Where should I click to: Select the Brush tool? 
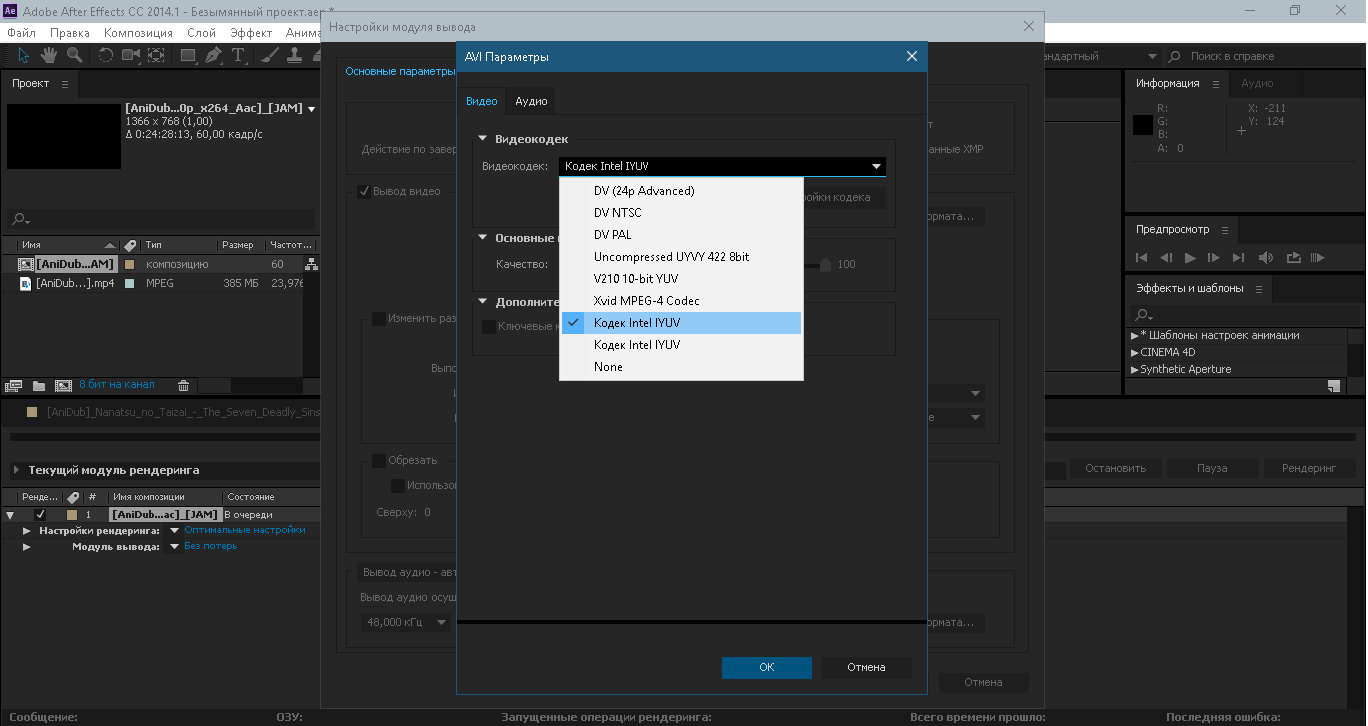pos(271,56)
